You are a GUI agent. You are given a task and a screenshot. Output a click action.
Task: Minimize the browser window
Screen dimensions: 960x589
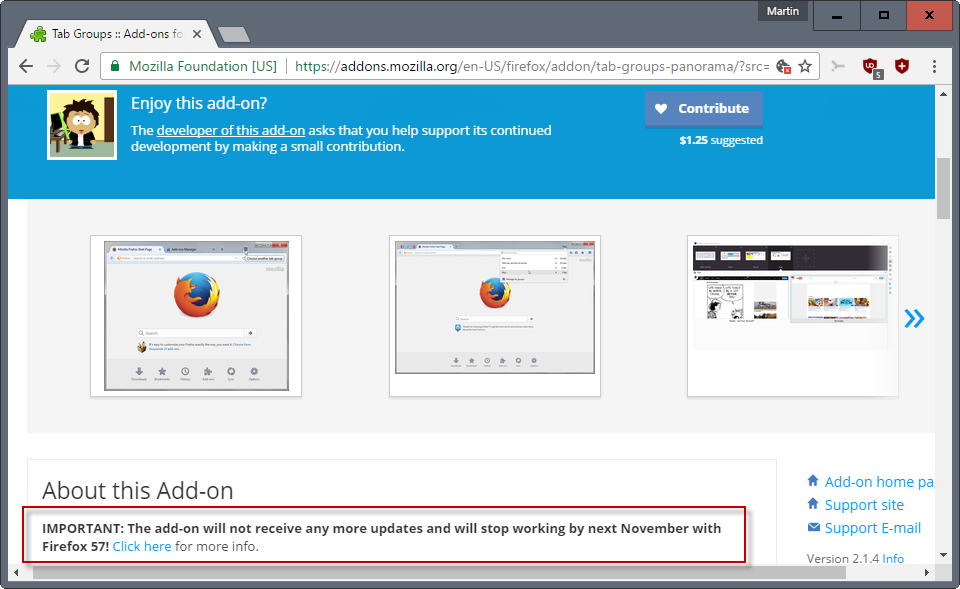(x=837, y=15)
